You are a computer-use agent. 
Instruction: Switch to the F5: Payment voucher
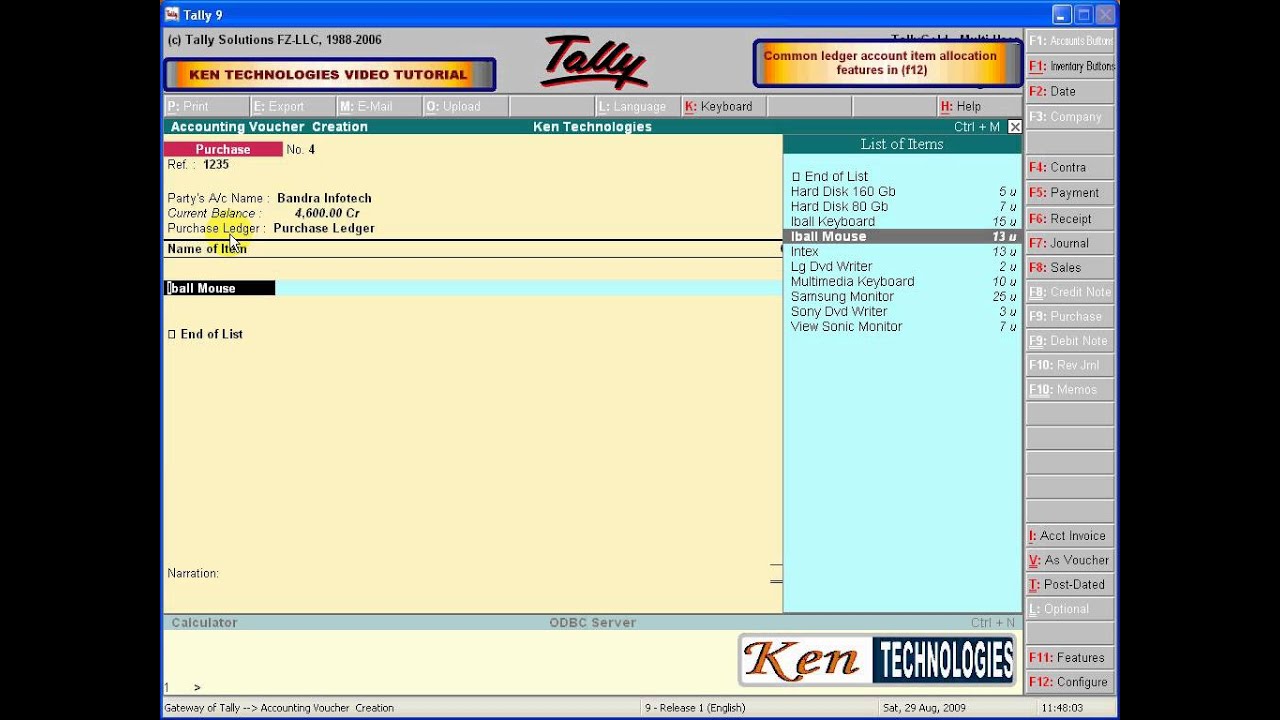pos(1070,193)
